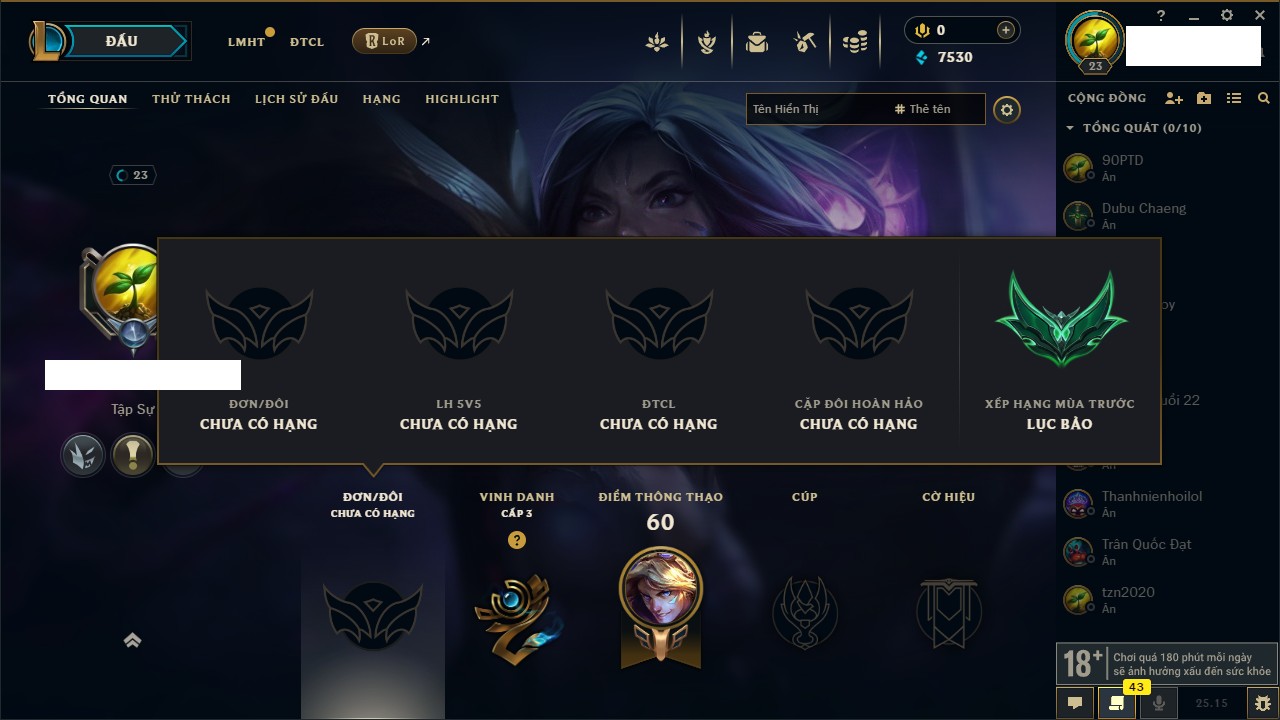The image size is (1280, 720).
Task: Switch to the Thử Thách tab
Action: pos(191,99)
